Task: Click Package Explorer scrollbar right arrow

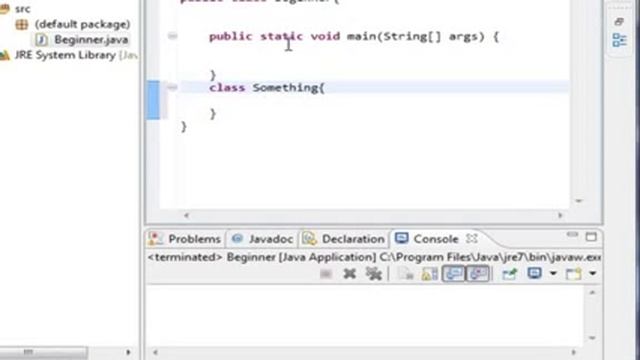Action: coord(128,352)
